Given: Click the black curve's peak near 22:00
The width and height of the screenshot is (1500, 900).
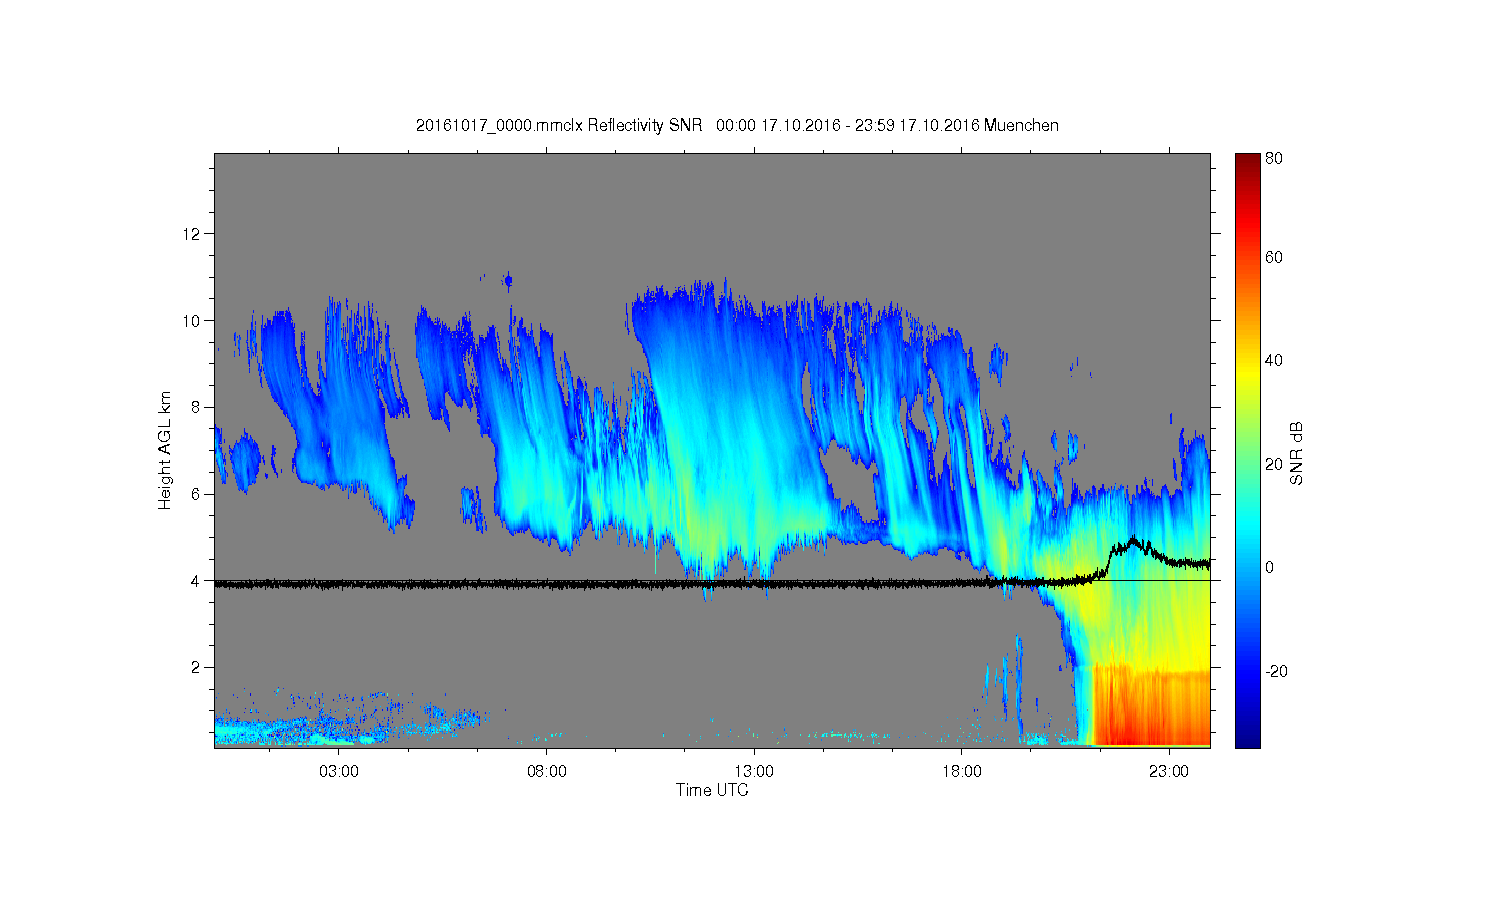Looking at the screenshot, I should tap(1133, 541).
